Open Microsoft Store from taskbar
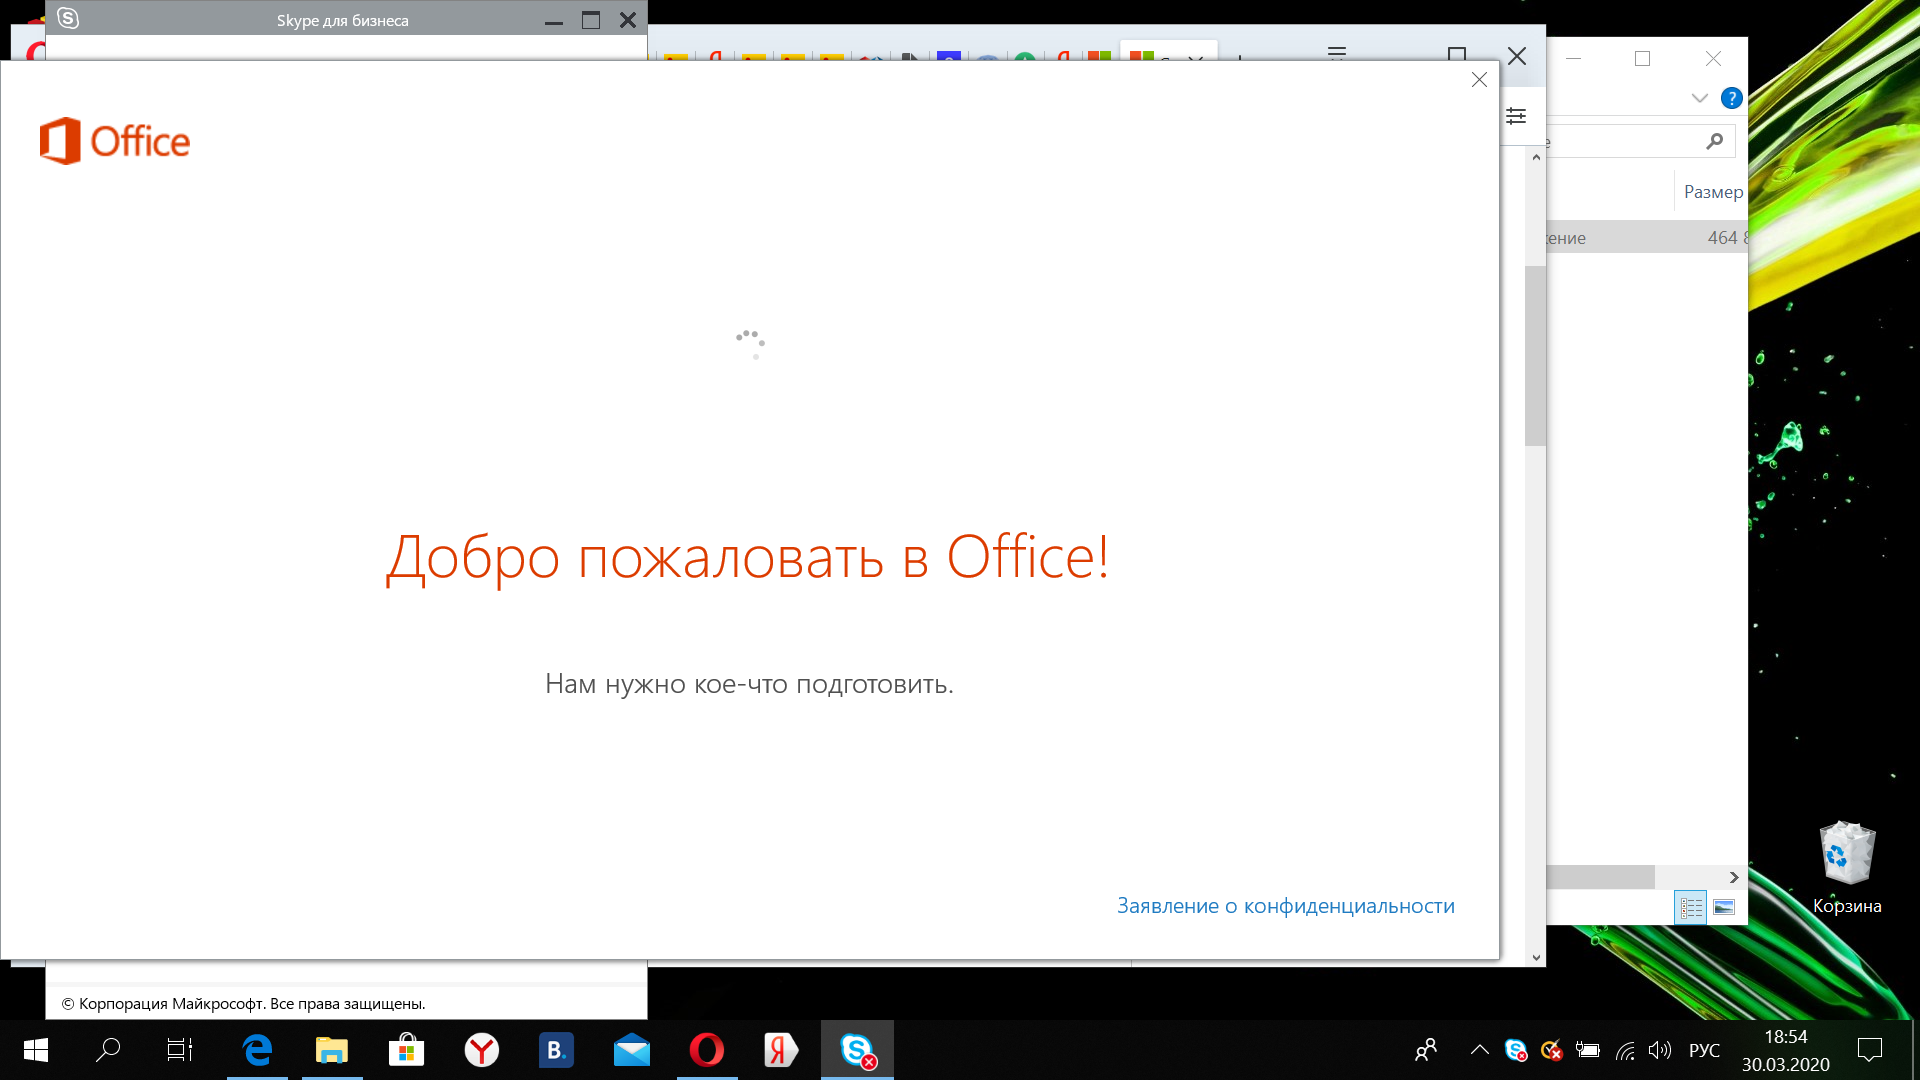1920x1080 pixels. 406,1050
